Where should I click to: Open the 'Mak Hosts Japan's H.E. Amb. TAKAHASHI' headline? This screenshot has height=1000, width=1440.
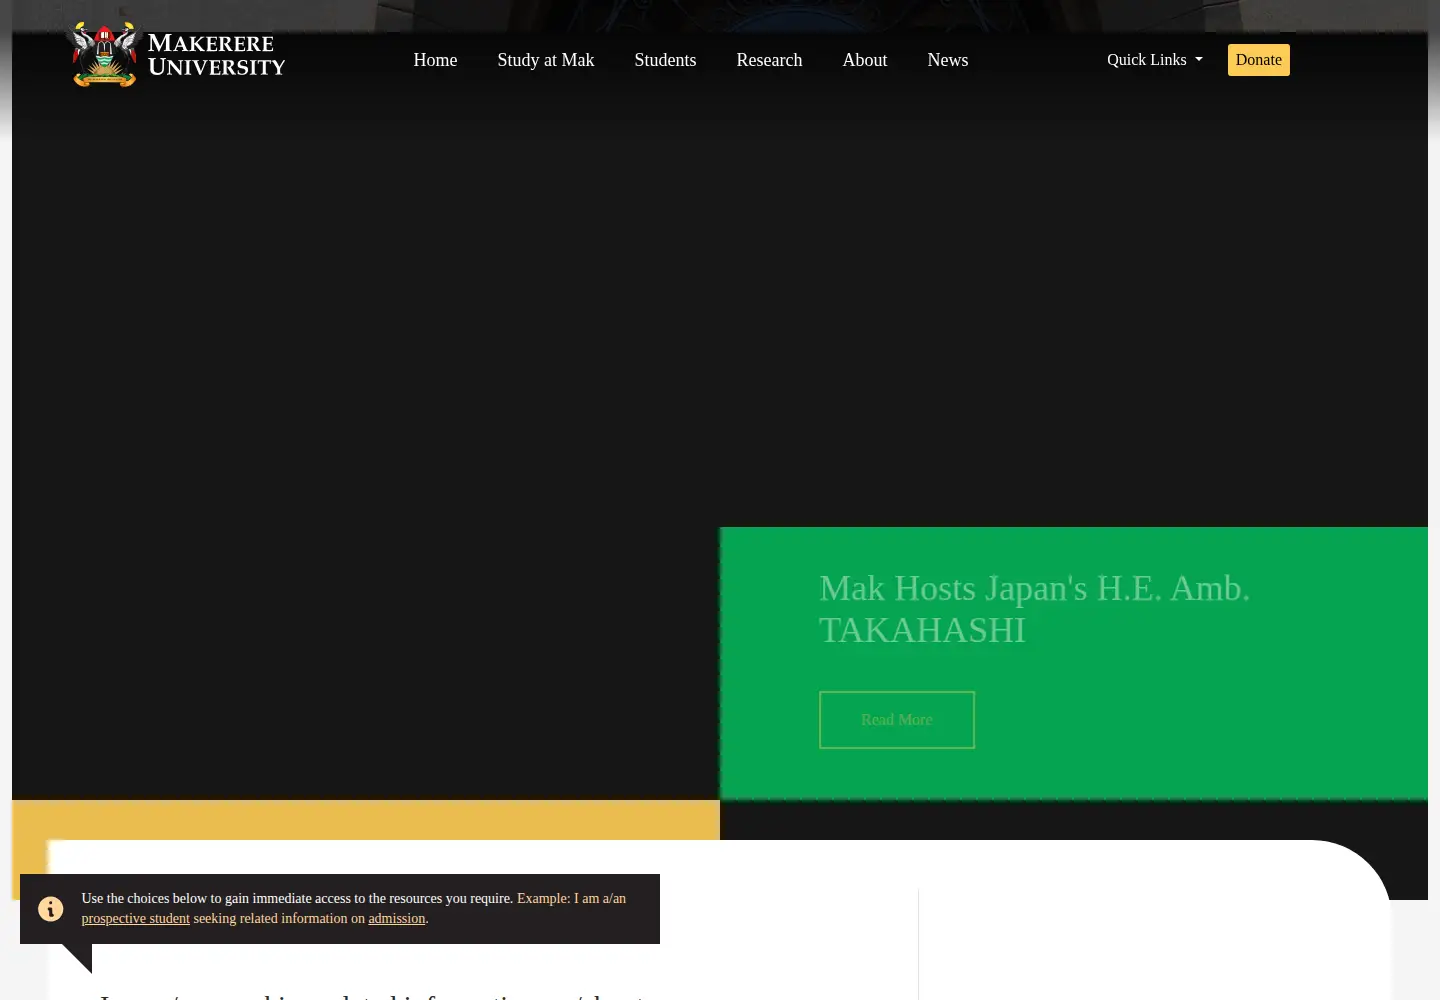(1034, 609)
